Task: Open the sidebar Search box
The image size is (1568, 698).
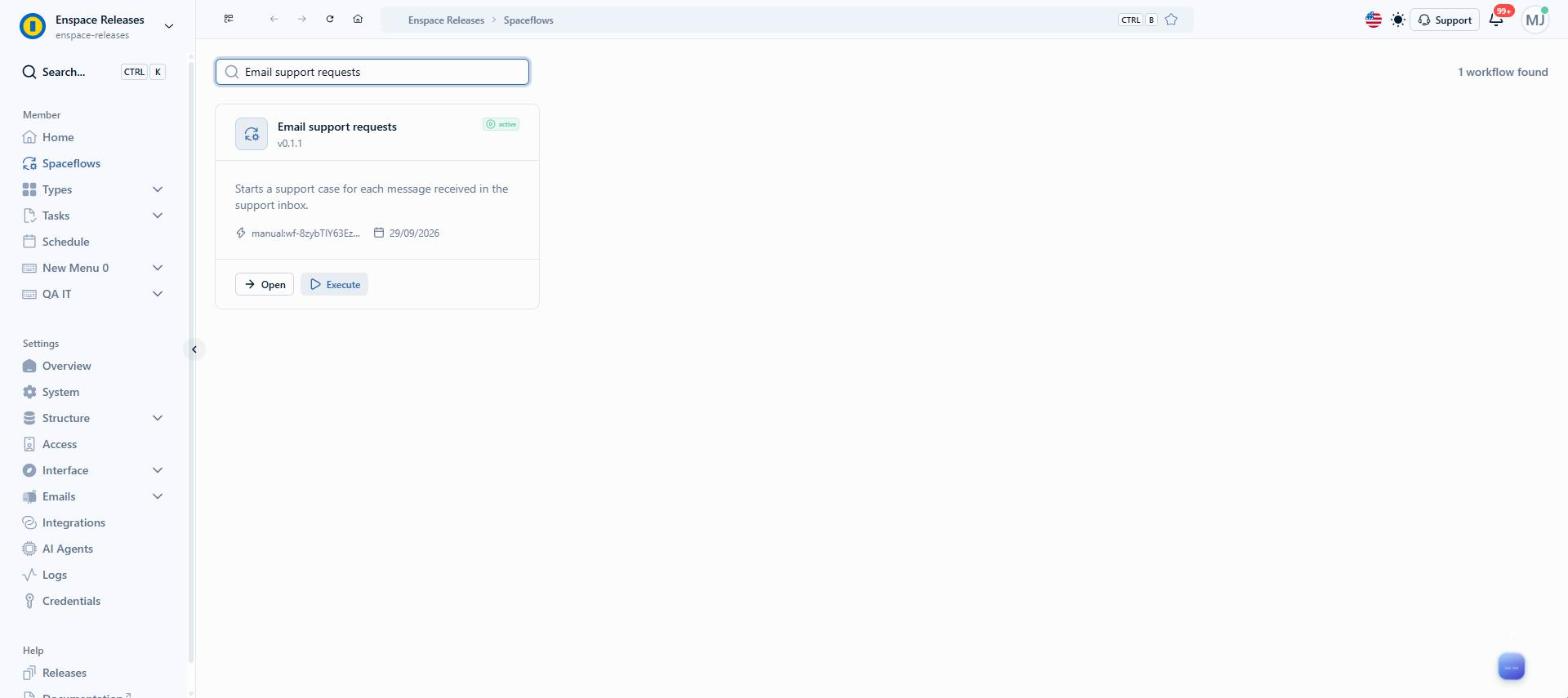Action: [94, 72]
